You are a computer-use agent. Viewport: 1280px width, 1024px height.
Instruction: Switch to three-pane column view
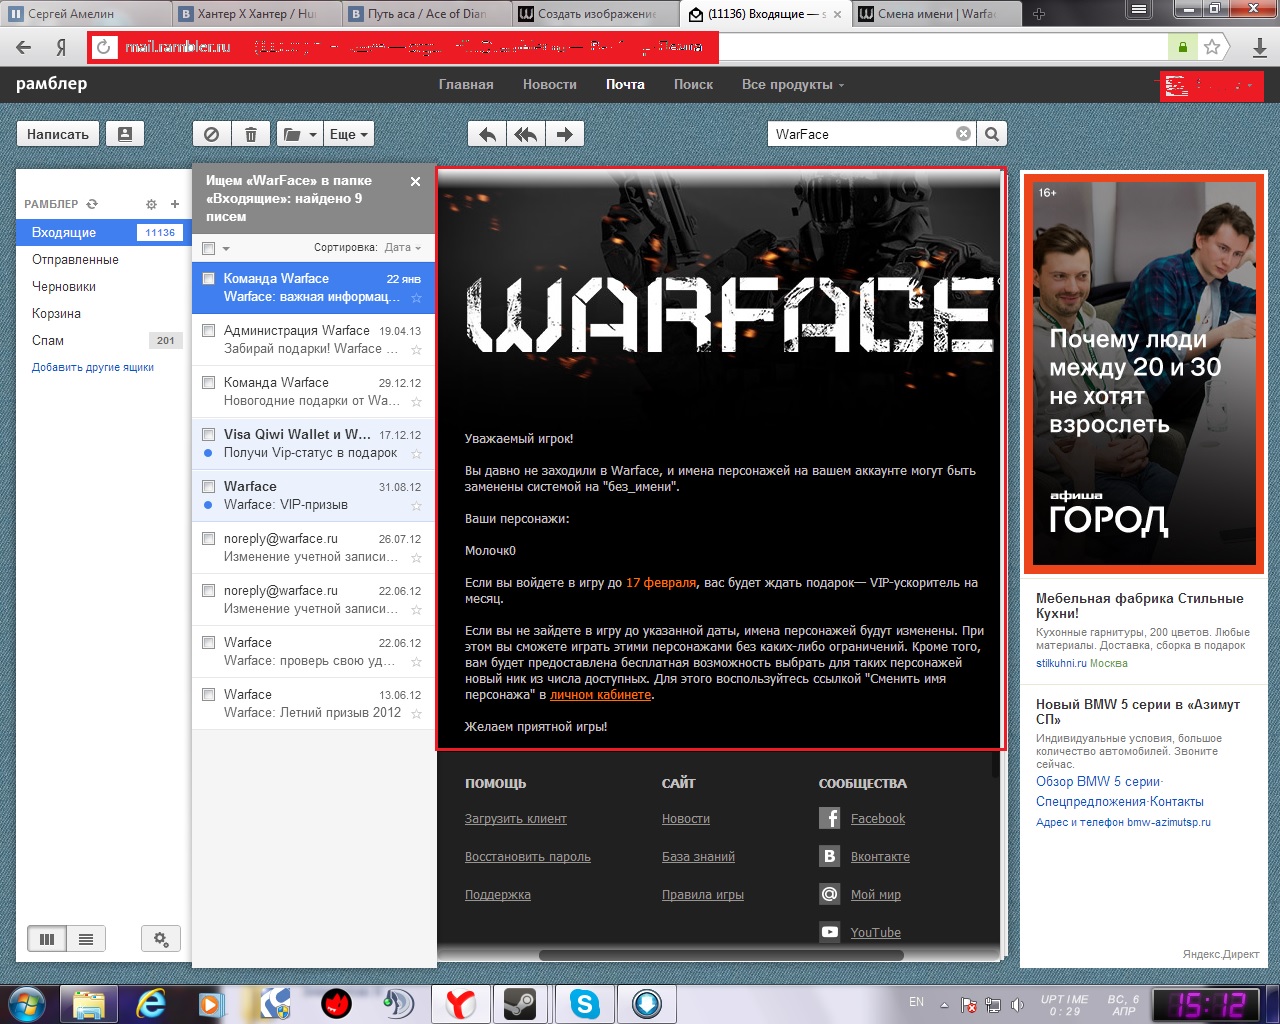coord(46,939)
